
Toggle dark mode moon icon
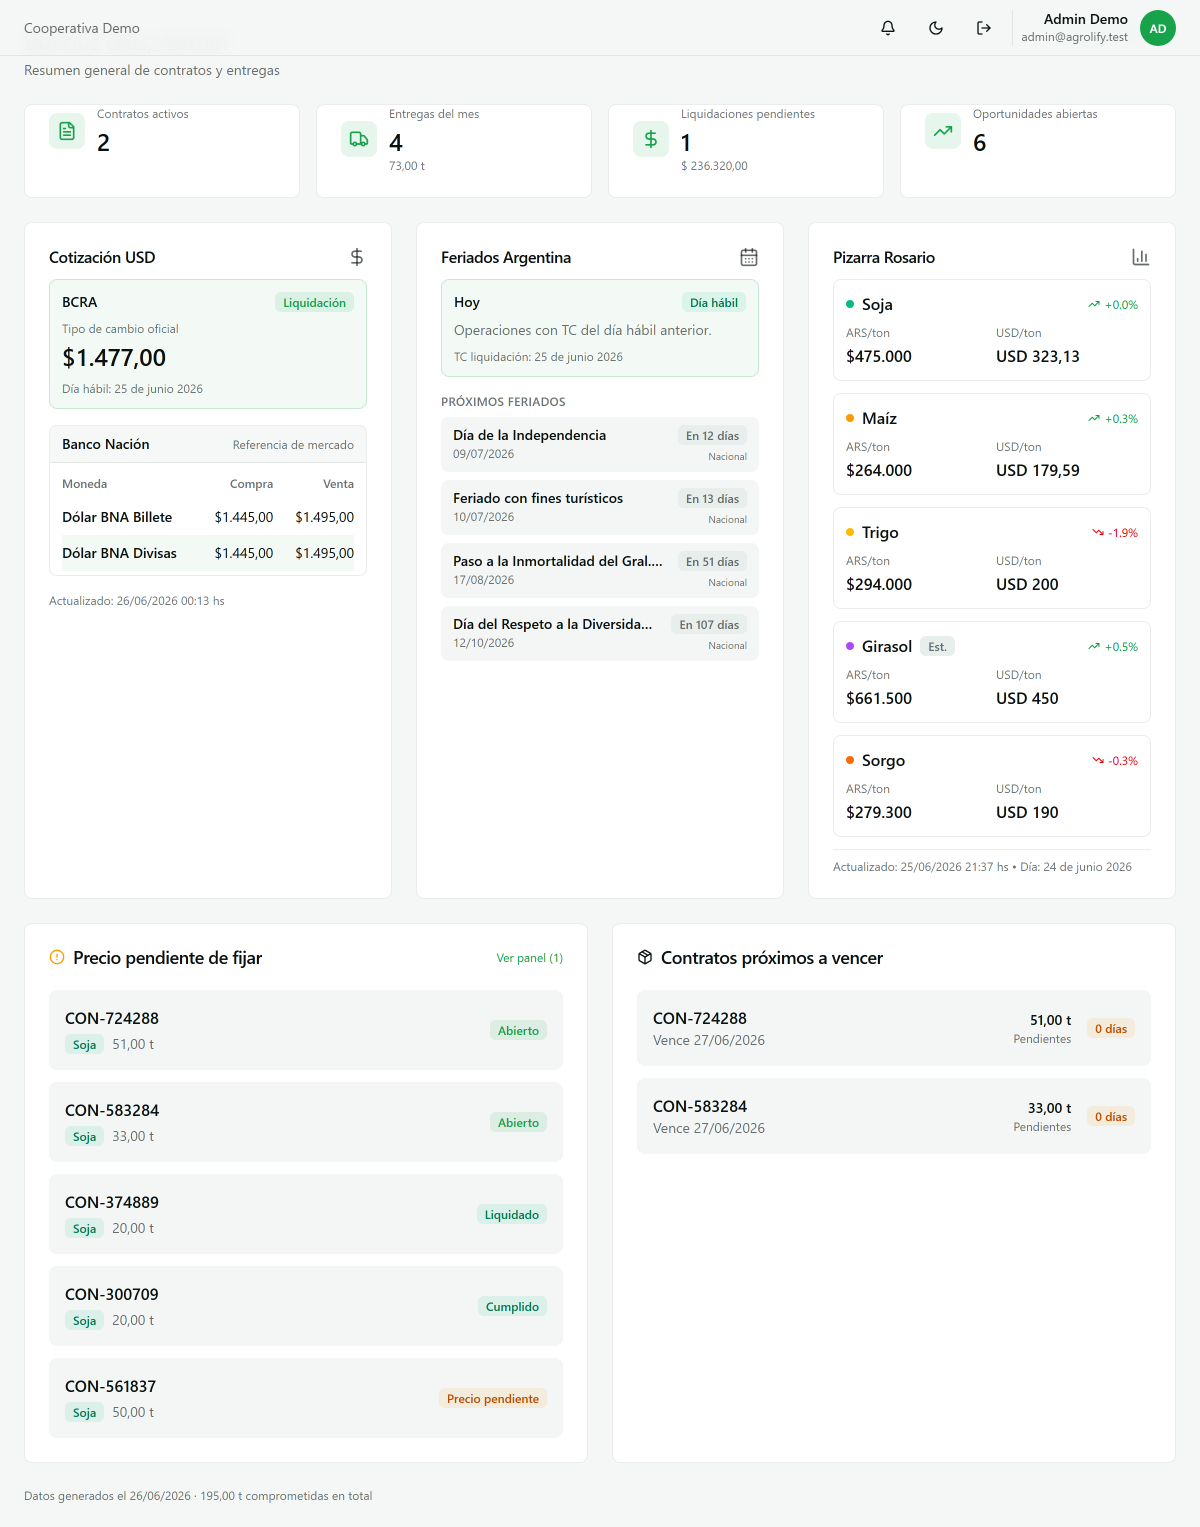(936, 28)
